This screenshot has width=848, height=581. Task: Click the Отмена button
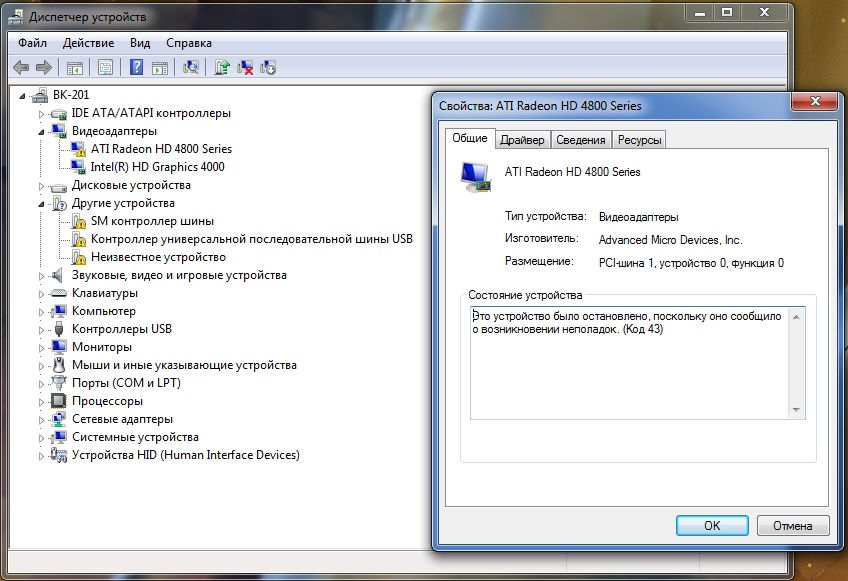792,525
